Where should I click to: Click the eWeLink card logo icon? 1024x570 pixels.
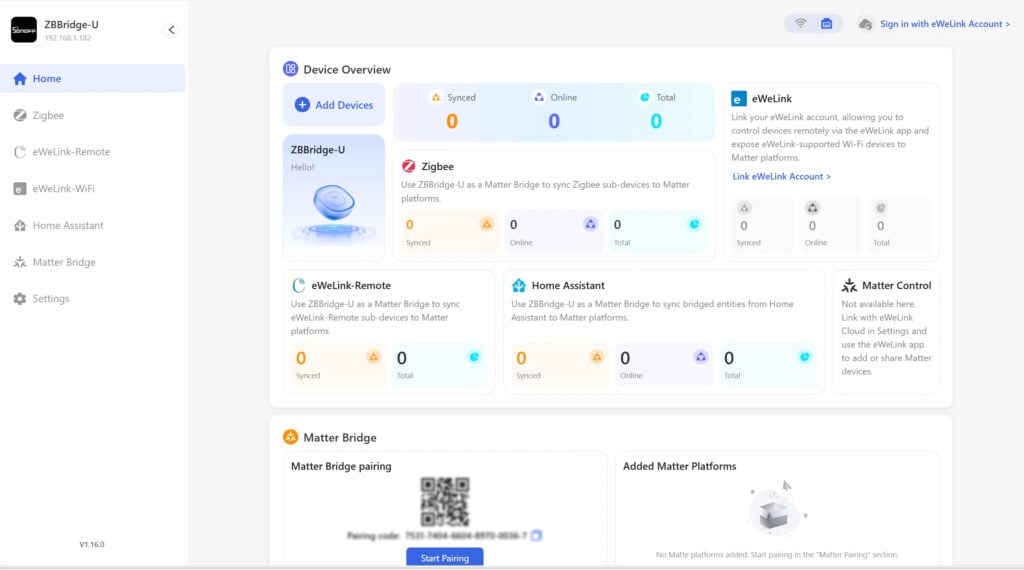[739, 99]
